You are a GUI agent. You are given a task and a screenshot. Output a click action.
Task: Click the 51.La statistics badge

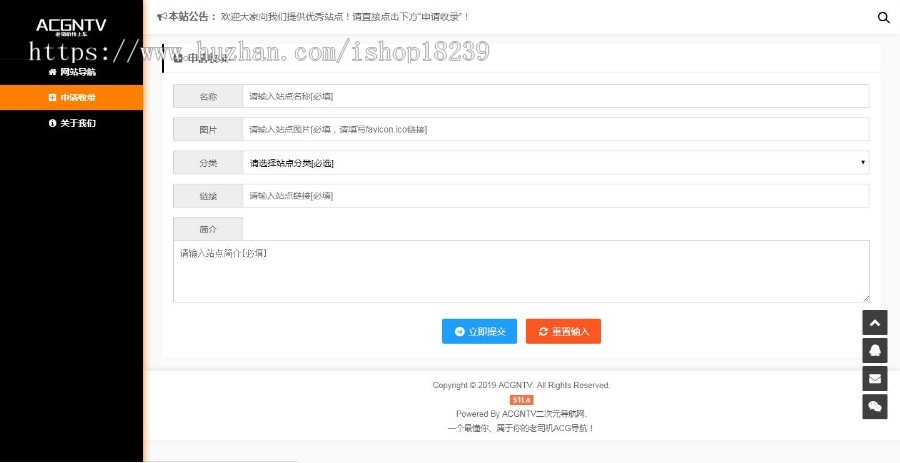pos(521,400)
